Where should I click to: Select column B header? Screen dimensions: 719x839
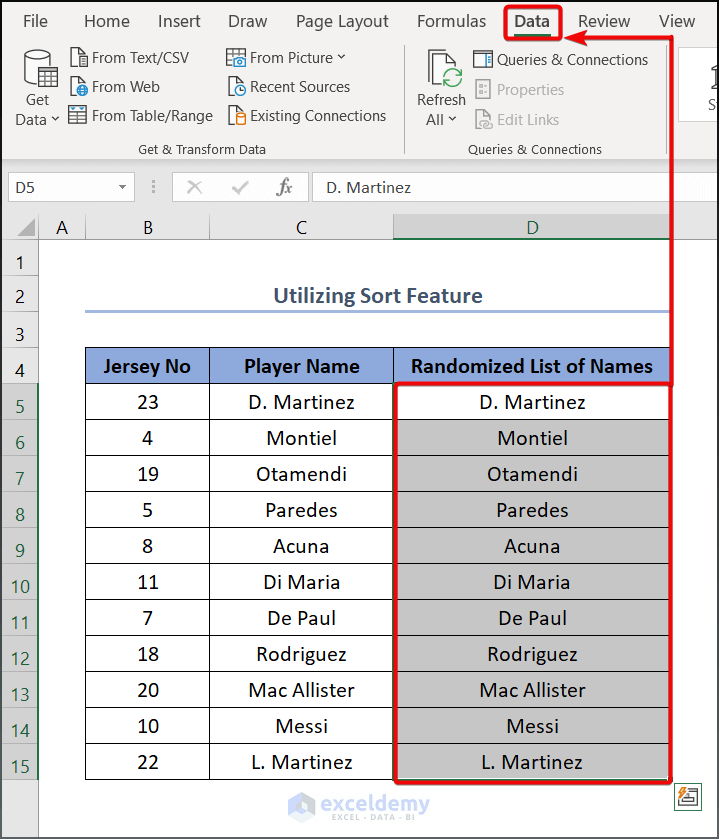click(148, 227)
